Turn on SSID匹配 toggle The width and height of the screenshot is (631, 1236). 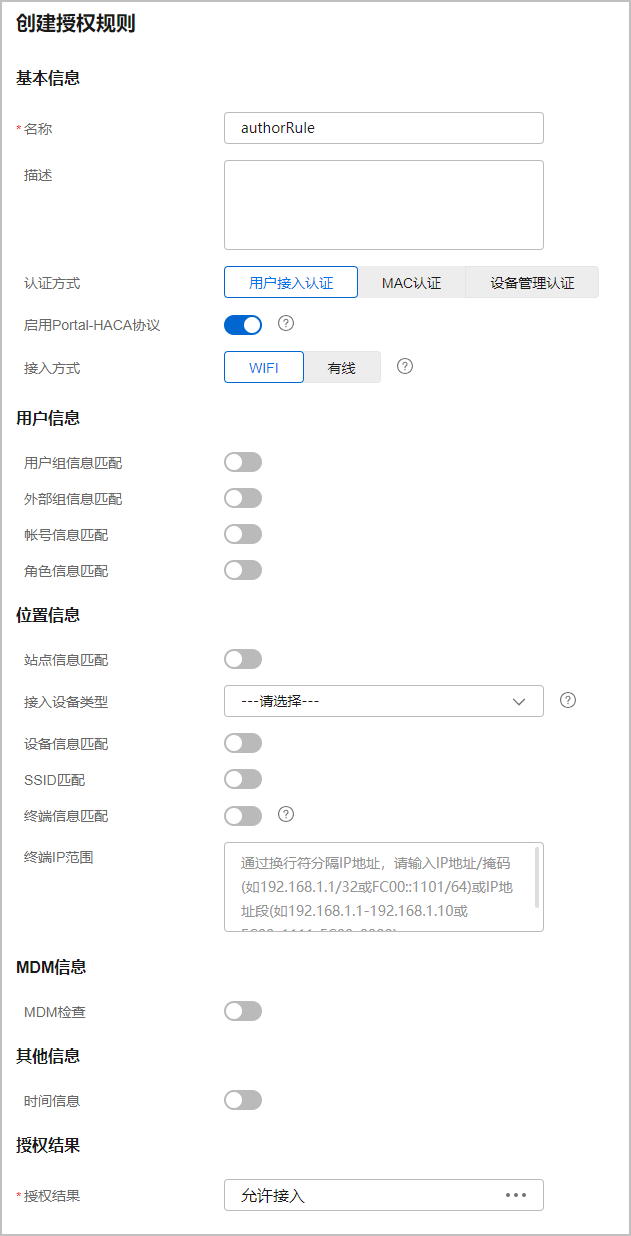[243, 779]
